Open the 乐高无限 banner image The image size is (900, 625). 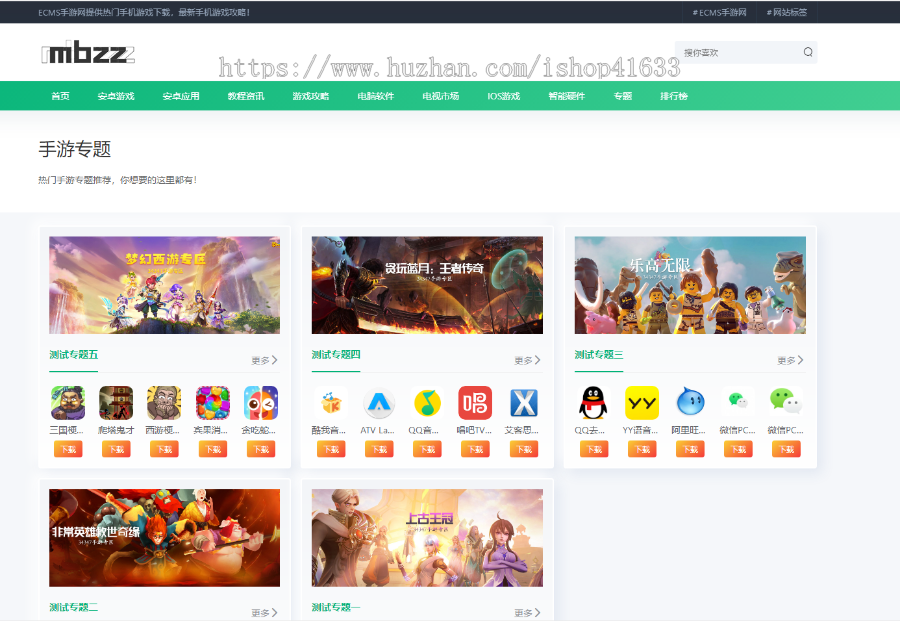(x=690, y=285)
